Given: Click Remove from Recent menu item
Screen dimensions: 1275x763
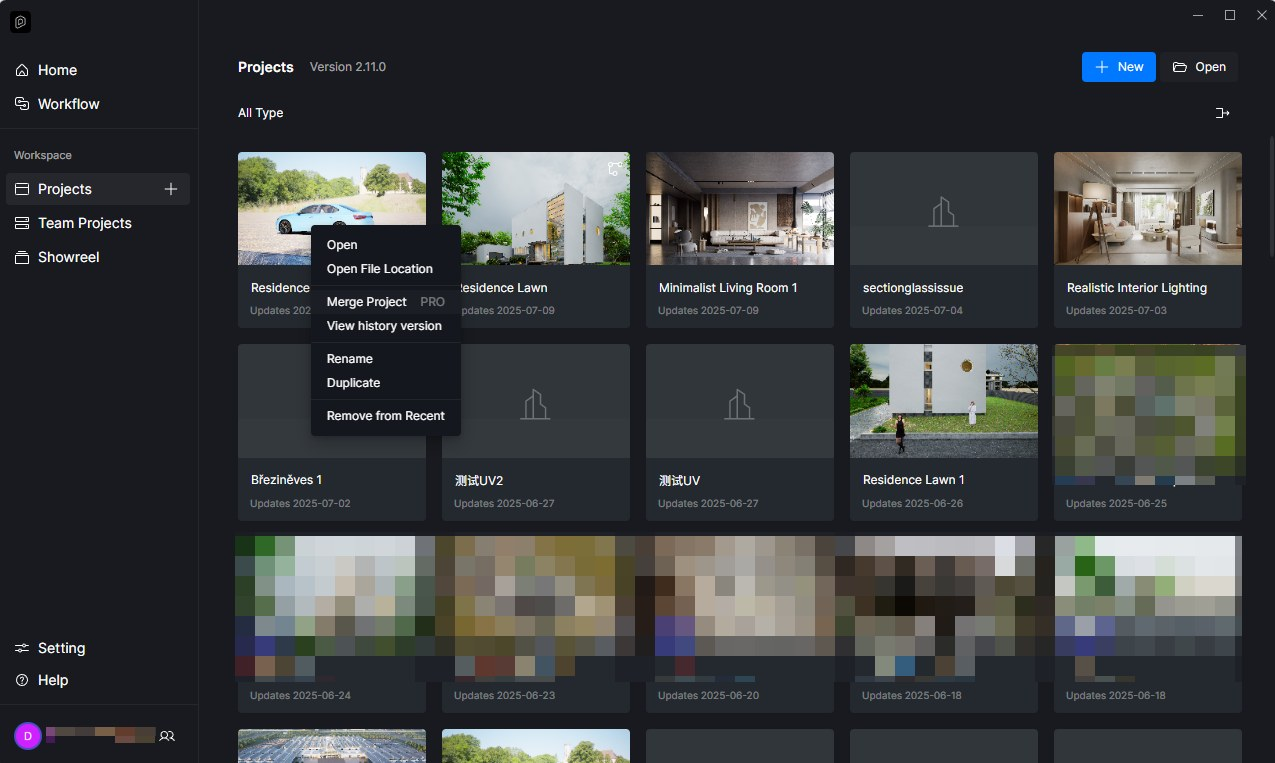Looking at the screenshot, I should [386, 416].
